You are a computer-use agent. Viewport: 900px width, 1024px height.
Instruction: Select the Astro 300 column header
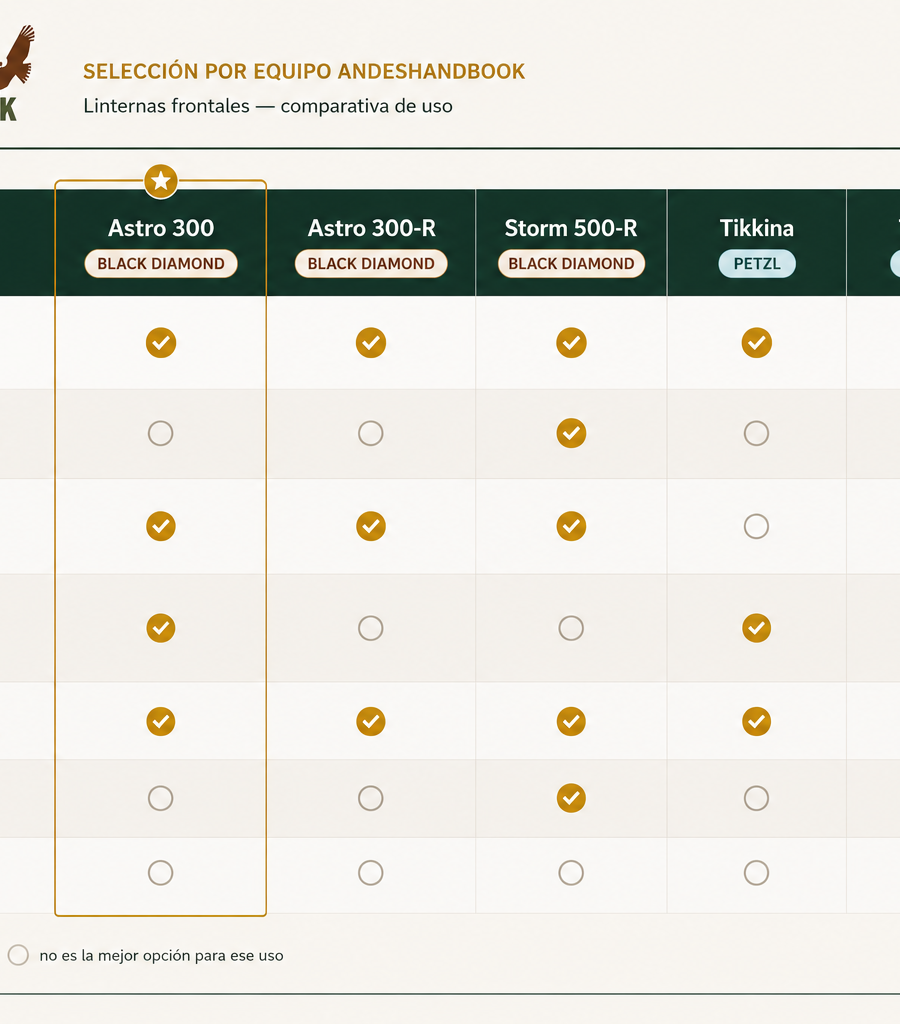161,243
